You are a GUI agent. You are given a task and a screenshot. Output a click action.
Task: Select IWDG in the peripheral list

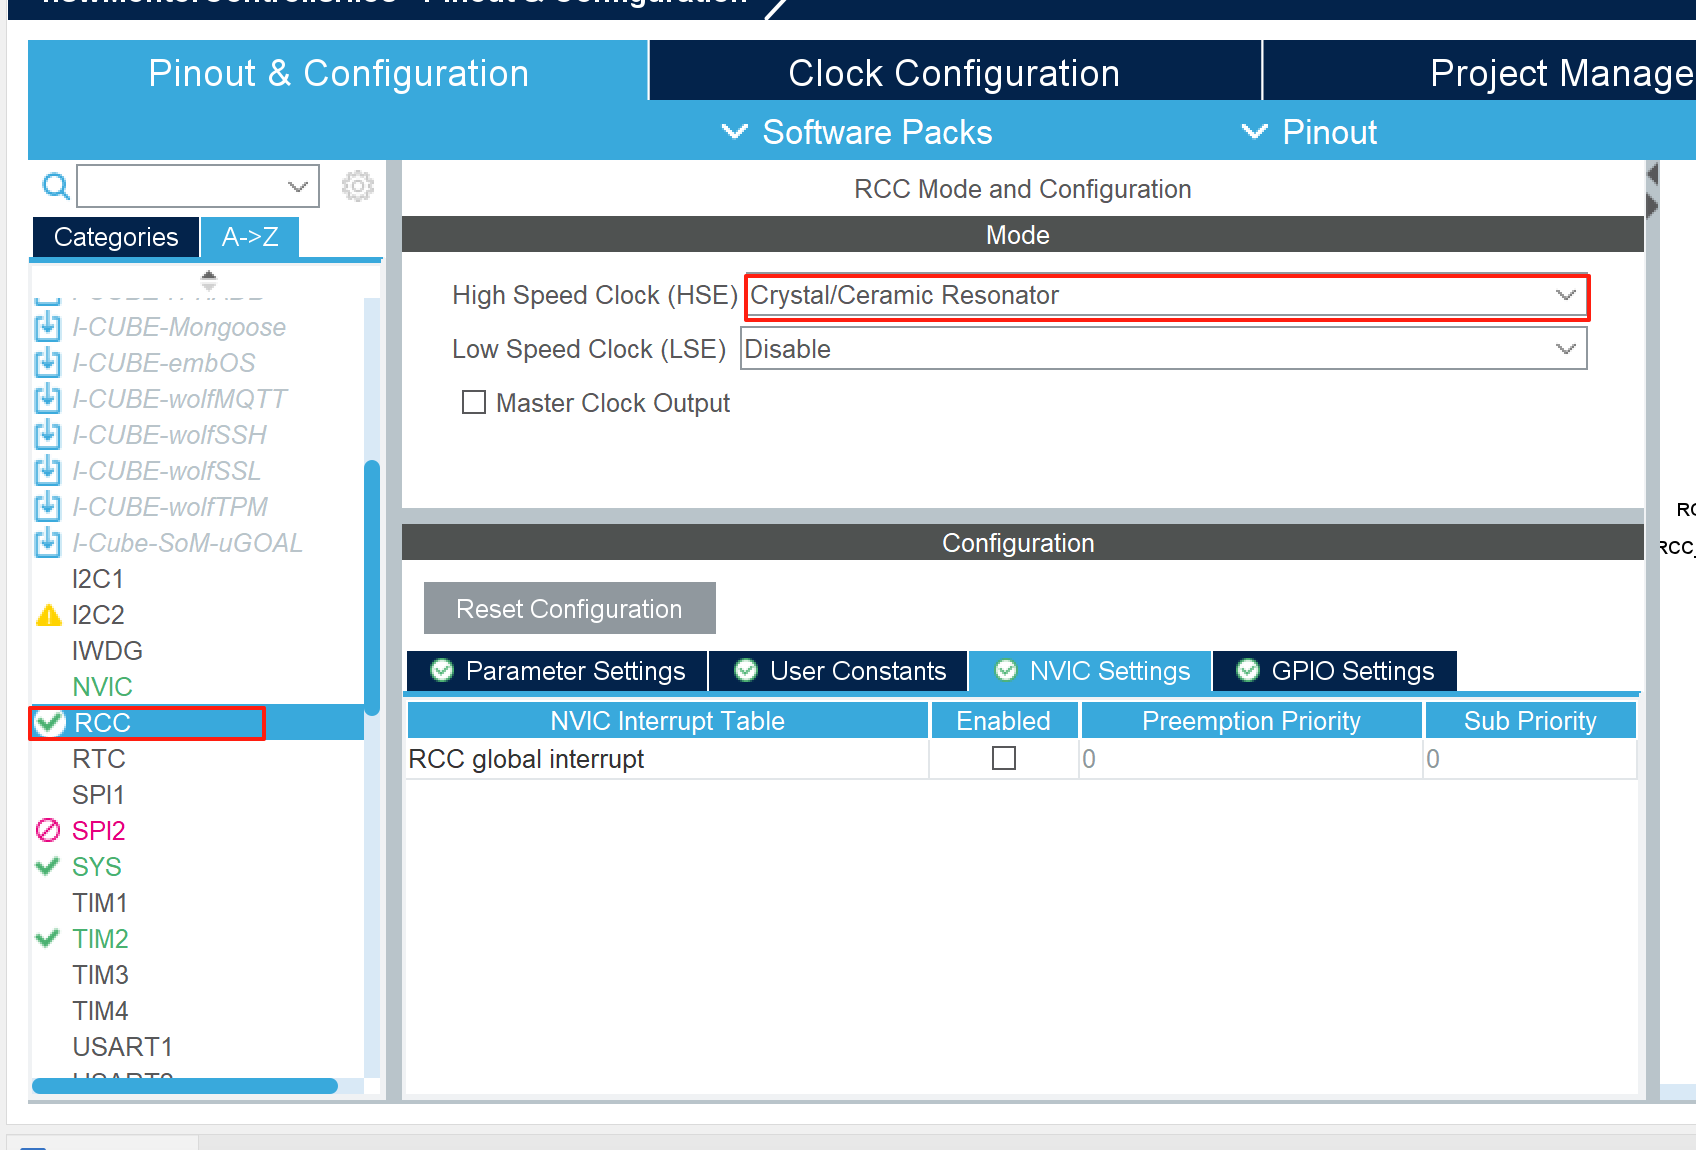pyautogui.click(x=107, y=651)
